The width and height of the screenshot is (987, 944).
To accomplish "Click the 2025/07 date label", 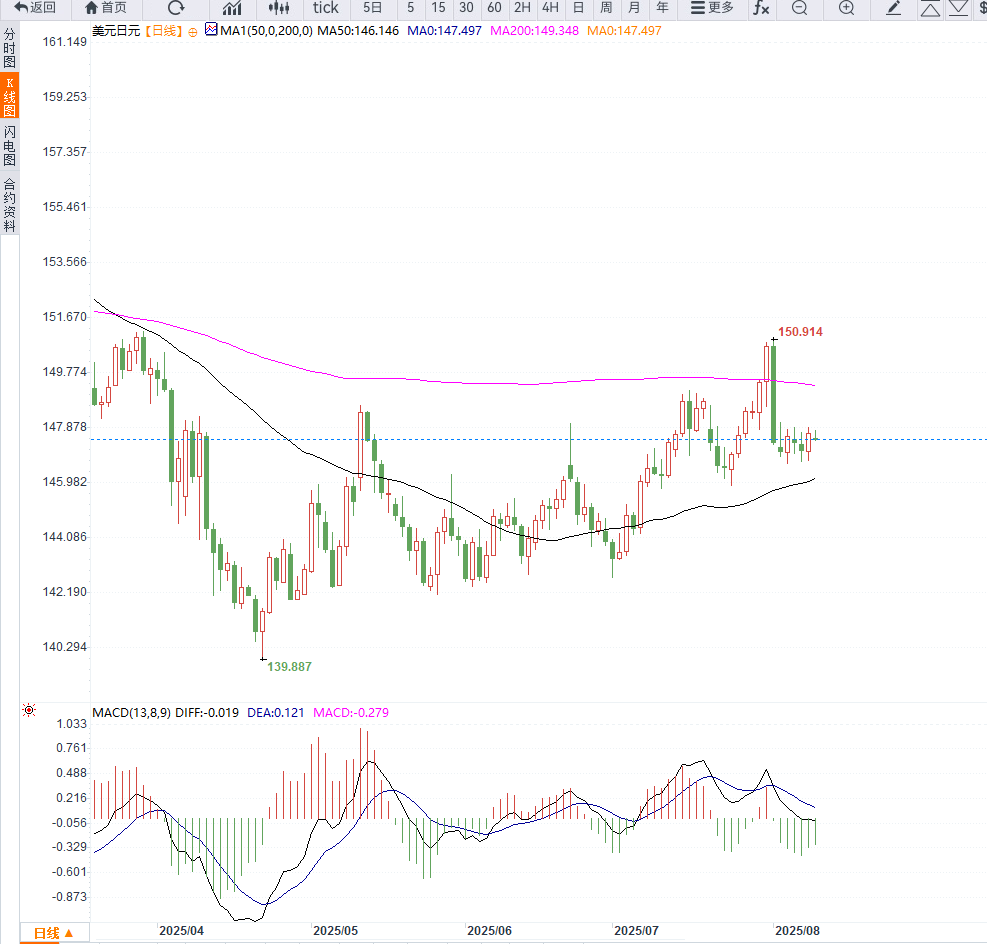I will point(636,931).
